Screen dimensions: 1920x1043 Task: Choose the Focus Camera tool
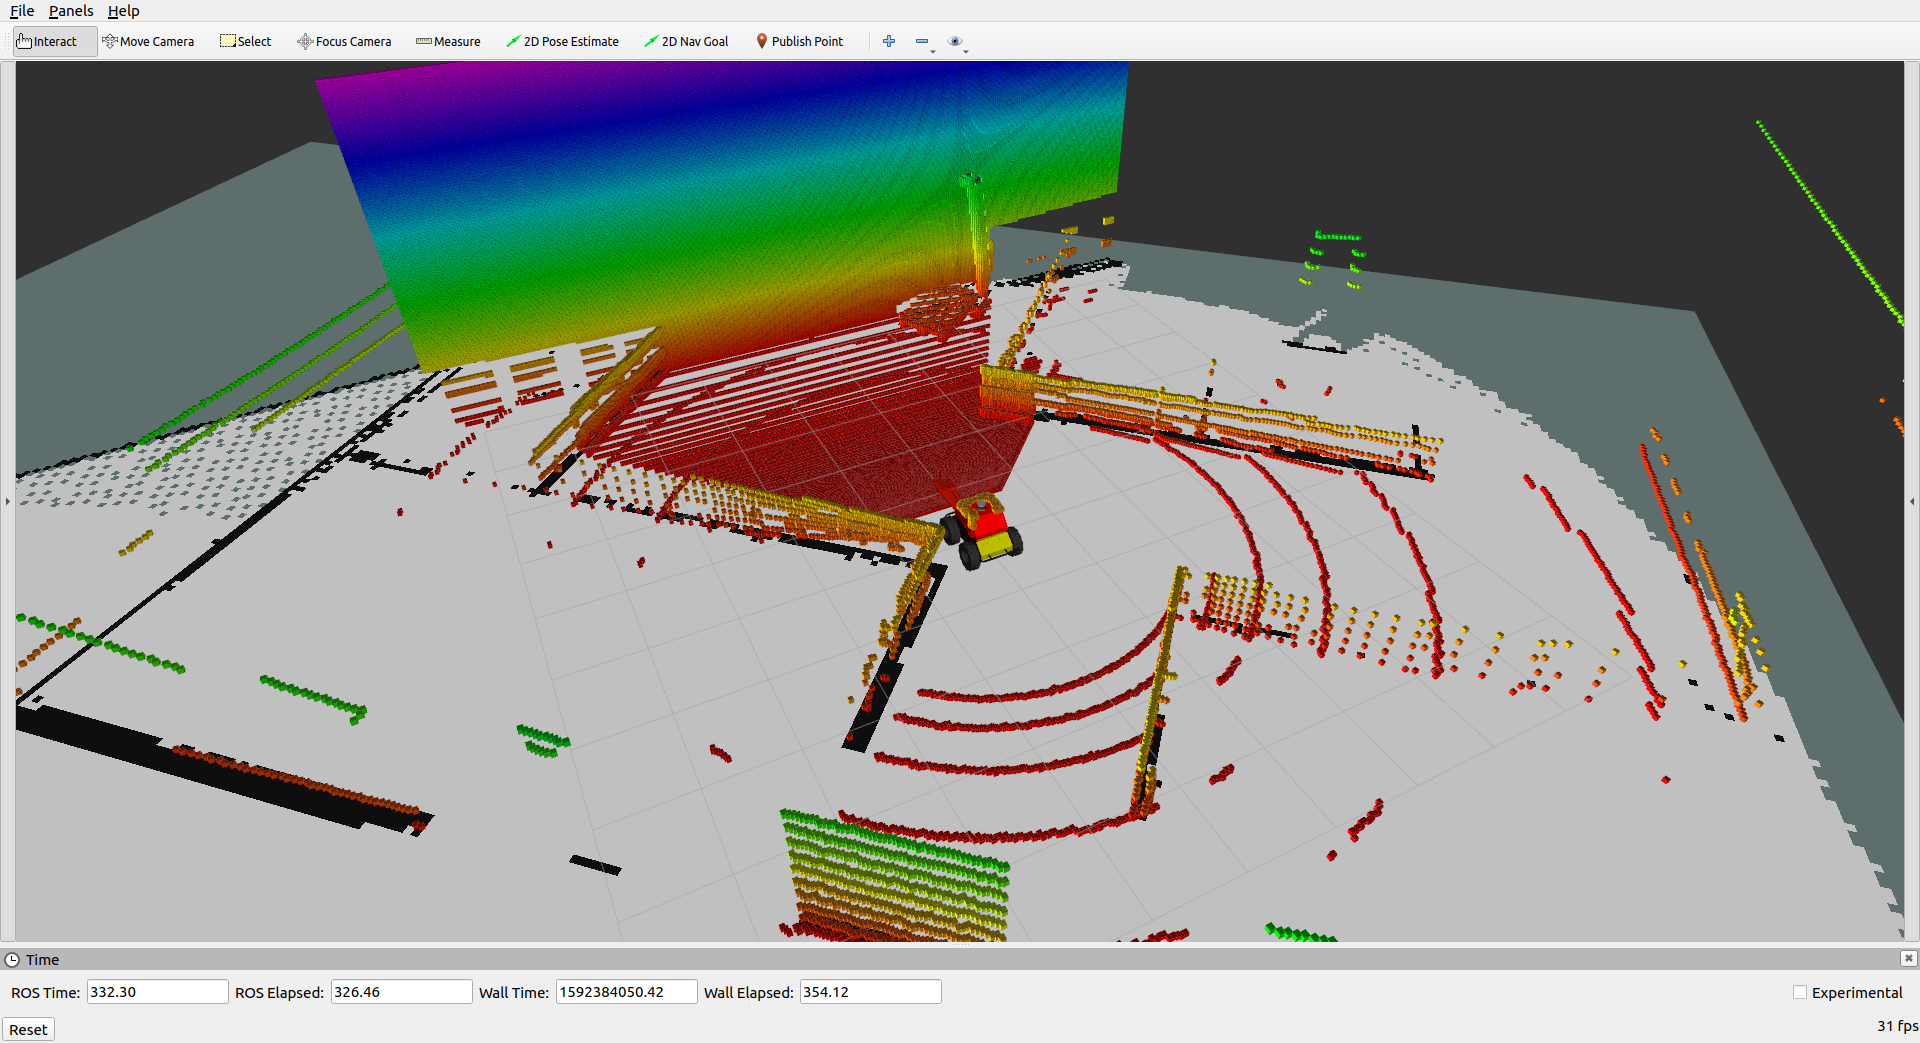344,41
